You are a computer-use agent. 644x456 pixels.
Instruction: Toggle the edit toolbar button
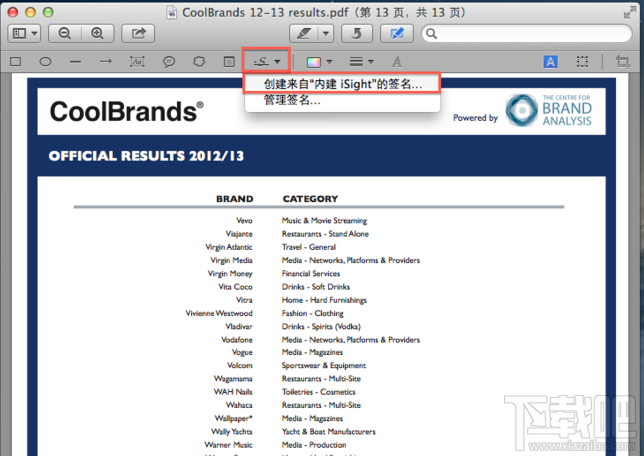point(396,33)
